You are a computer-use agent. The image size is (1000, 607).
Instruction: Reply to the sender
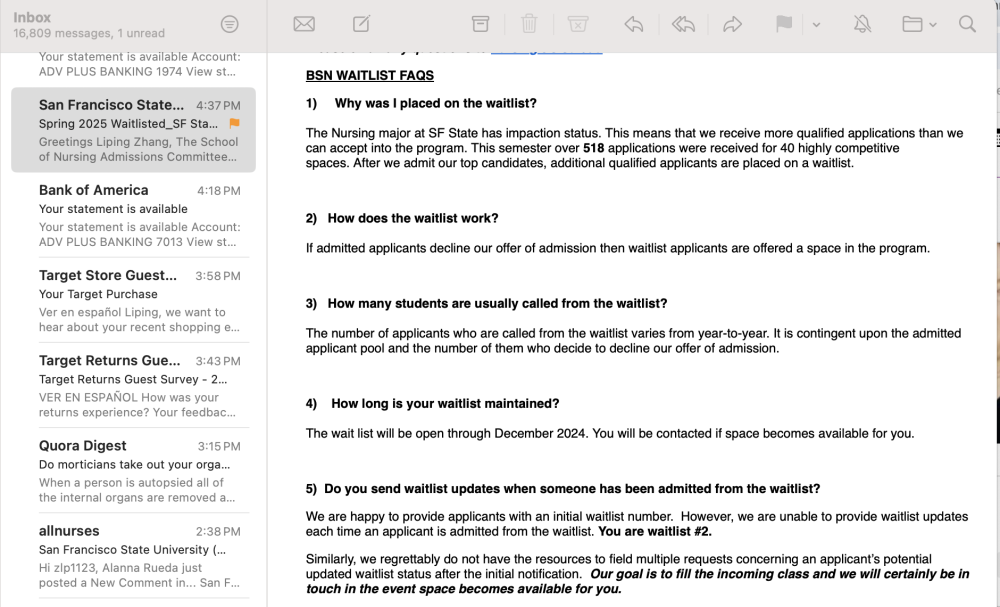coord(633,24)
